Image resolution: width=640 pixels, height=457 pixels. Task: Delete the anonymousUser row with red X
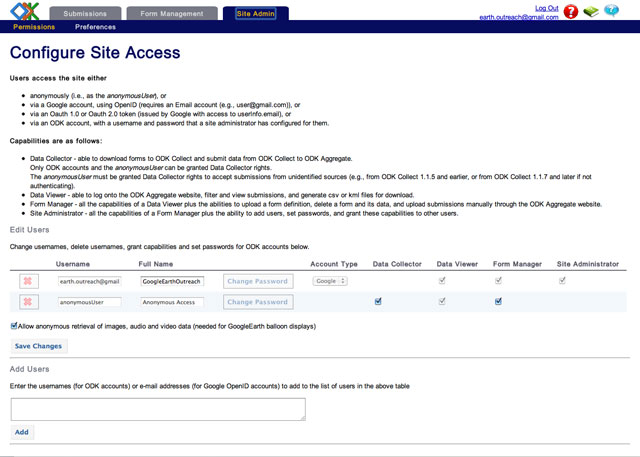pos(28,301)
